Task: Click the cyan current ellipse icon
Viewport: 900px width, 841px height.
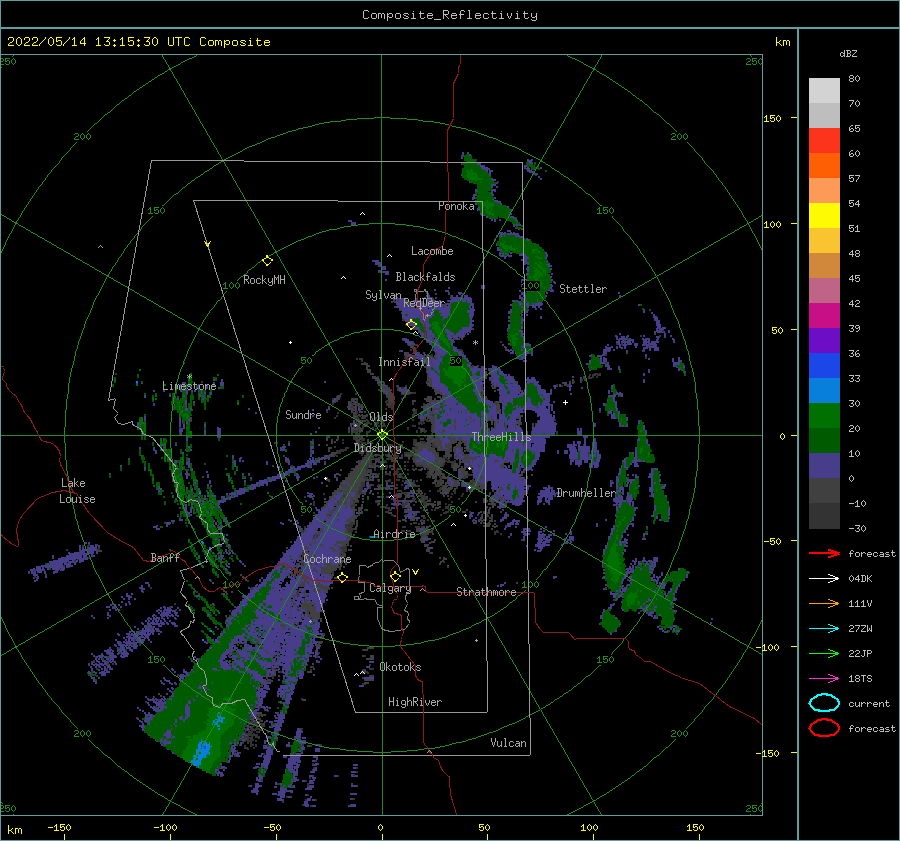Action: tap(824, 703)
